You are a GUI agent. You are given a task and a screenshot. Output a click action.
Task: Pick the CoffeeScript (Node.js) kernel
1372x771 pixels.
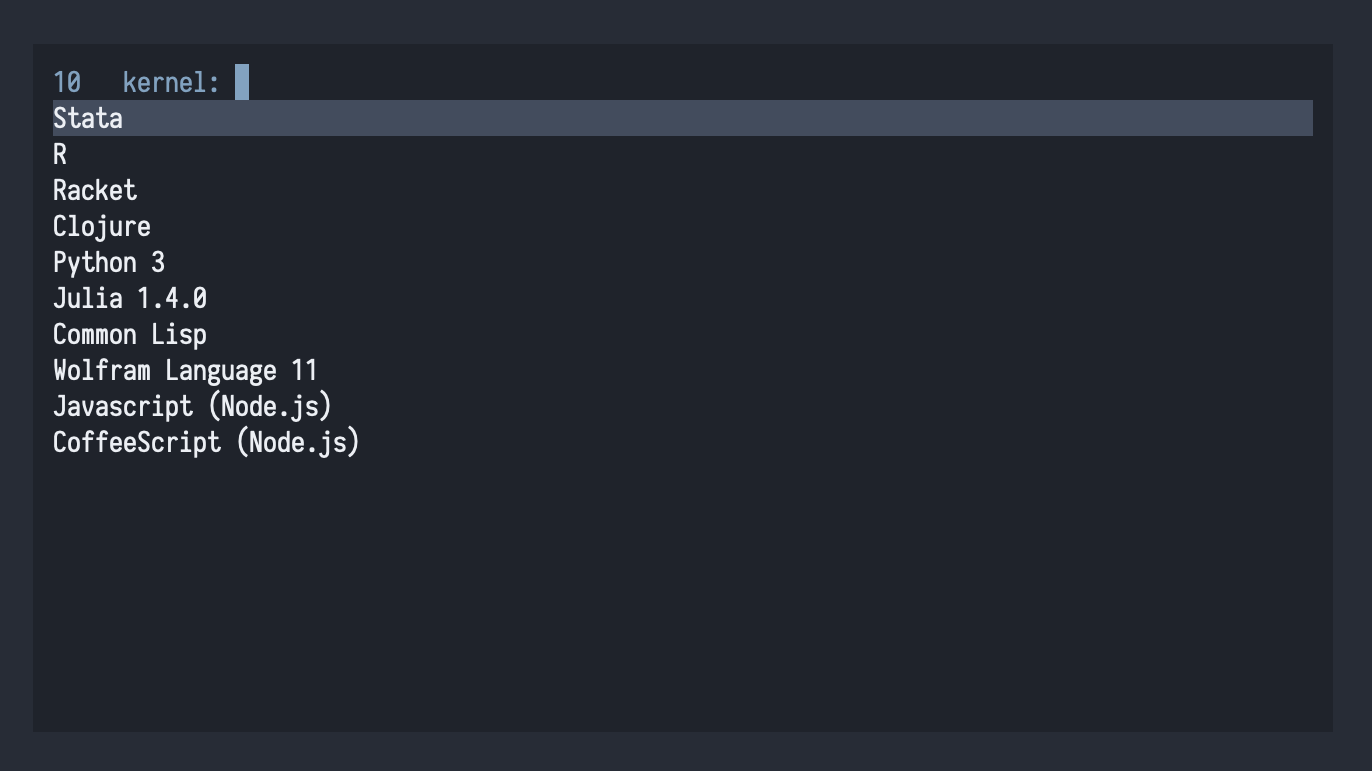coord(206,442)
